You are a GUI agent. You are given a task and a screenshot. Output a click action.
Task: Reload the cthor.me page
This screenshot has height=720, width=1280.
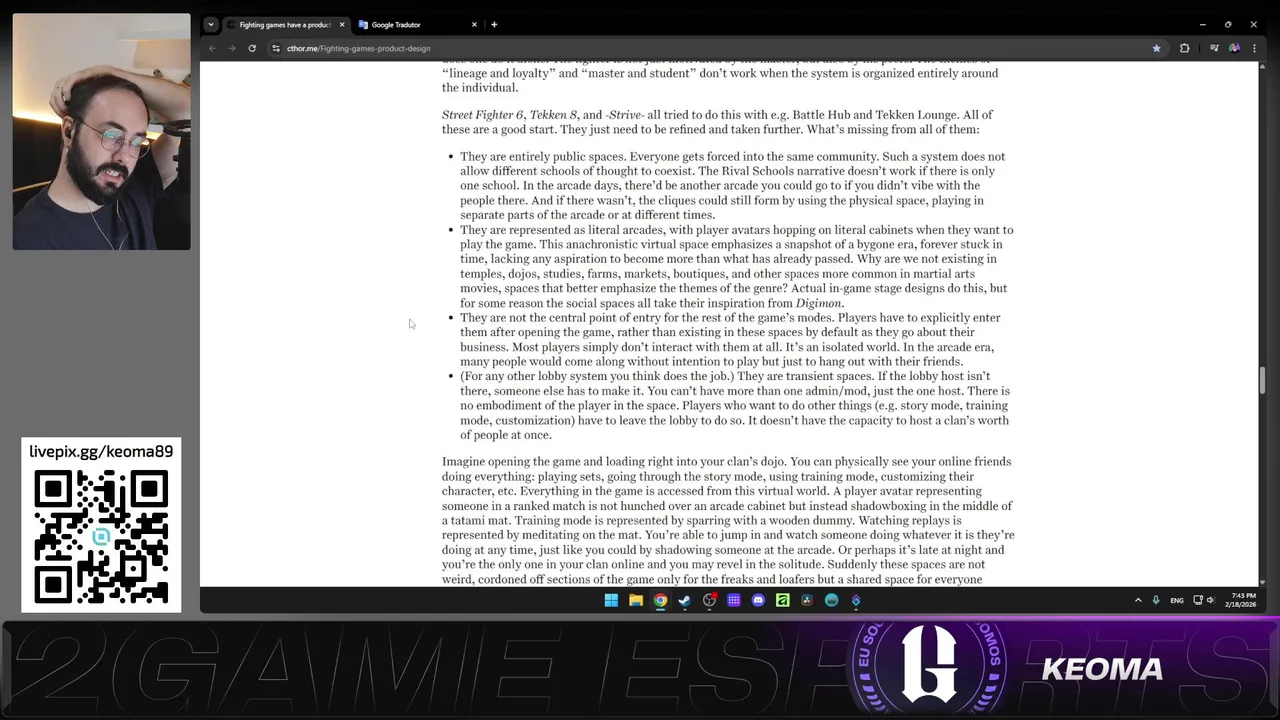point(252,48)
